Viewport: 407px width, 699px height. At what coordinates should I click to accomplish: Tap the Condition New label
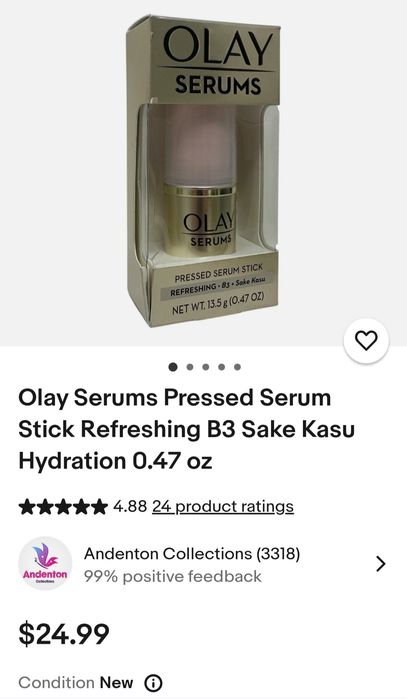point(76,683)
